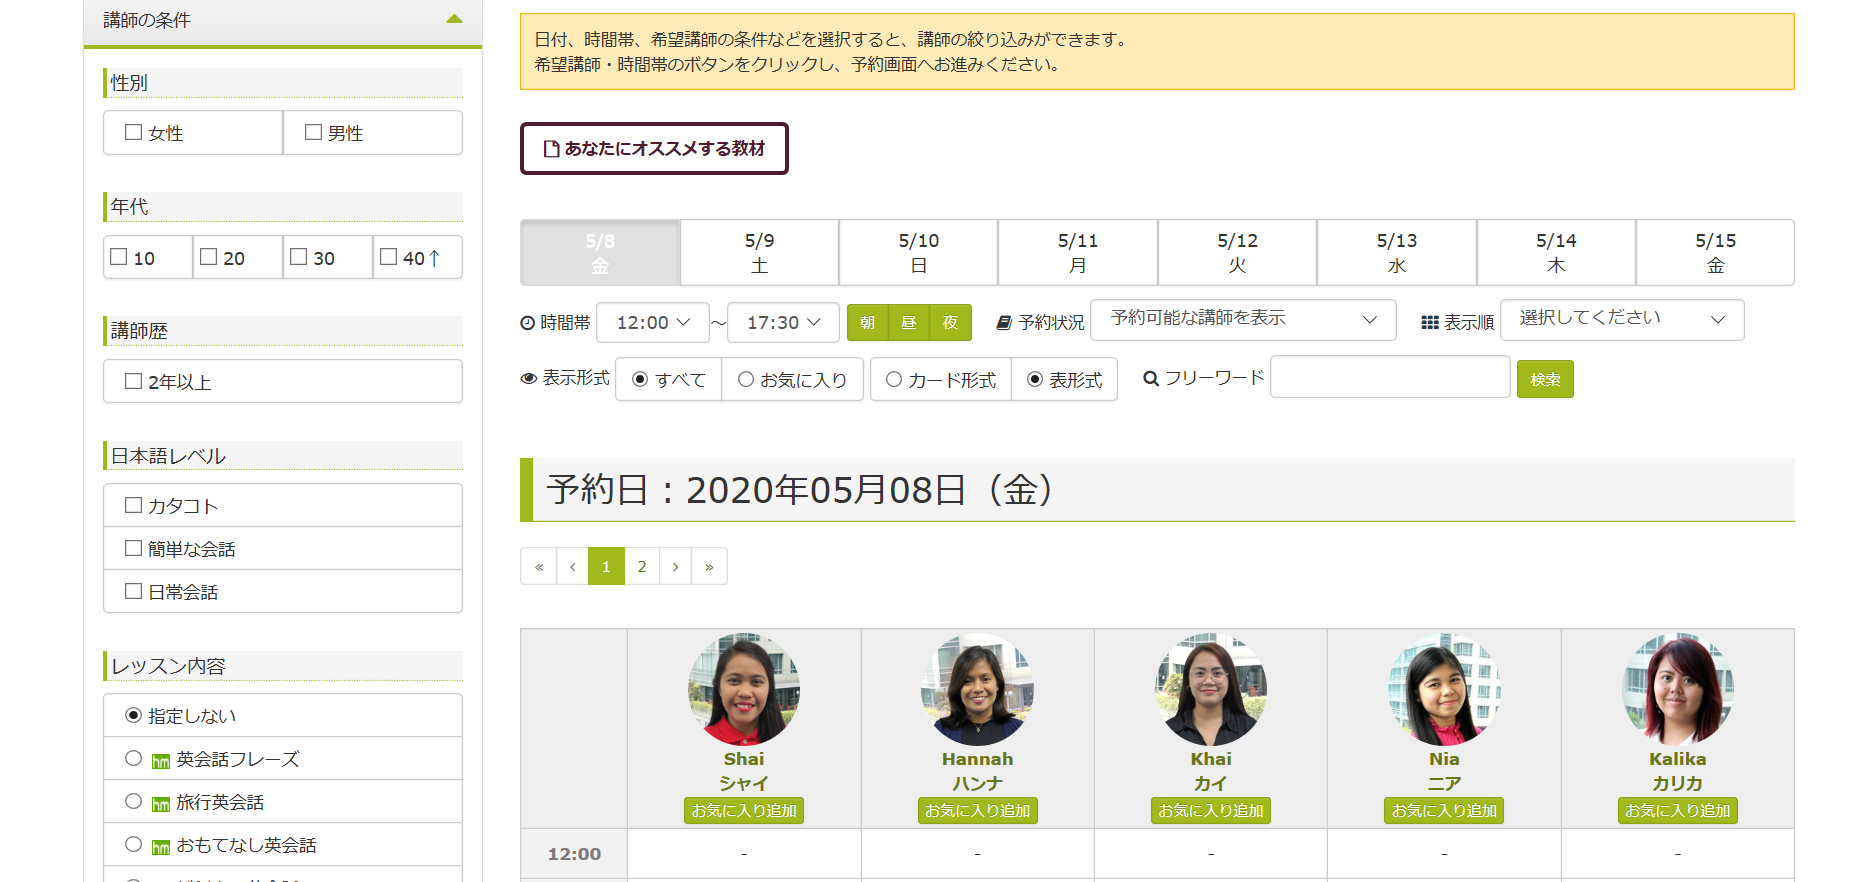Expand the 予約状況 availability dropdown

click(x=1242, y=319)
